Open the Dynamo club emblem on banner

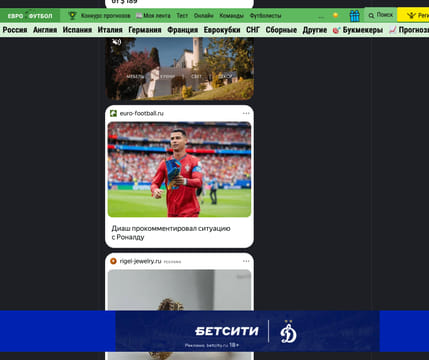288,332
